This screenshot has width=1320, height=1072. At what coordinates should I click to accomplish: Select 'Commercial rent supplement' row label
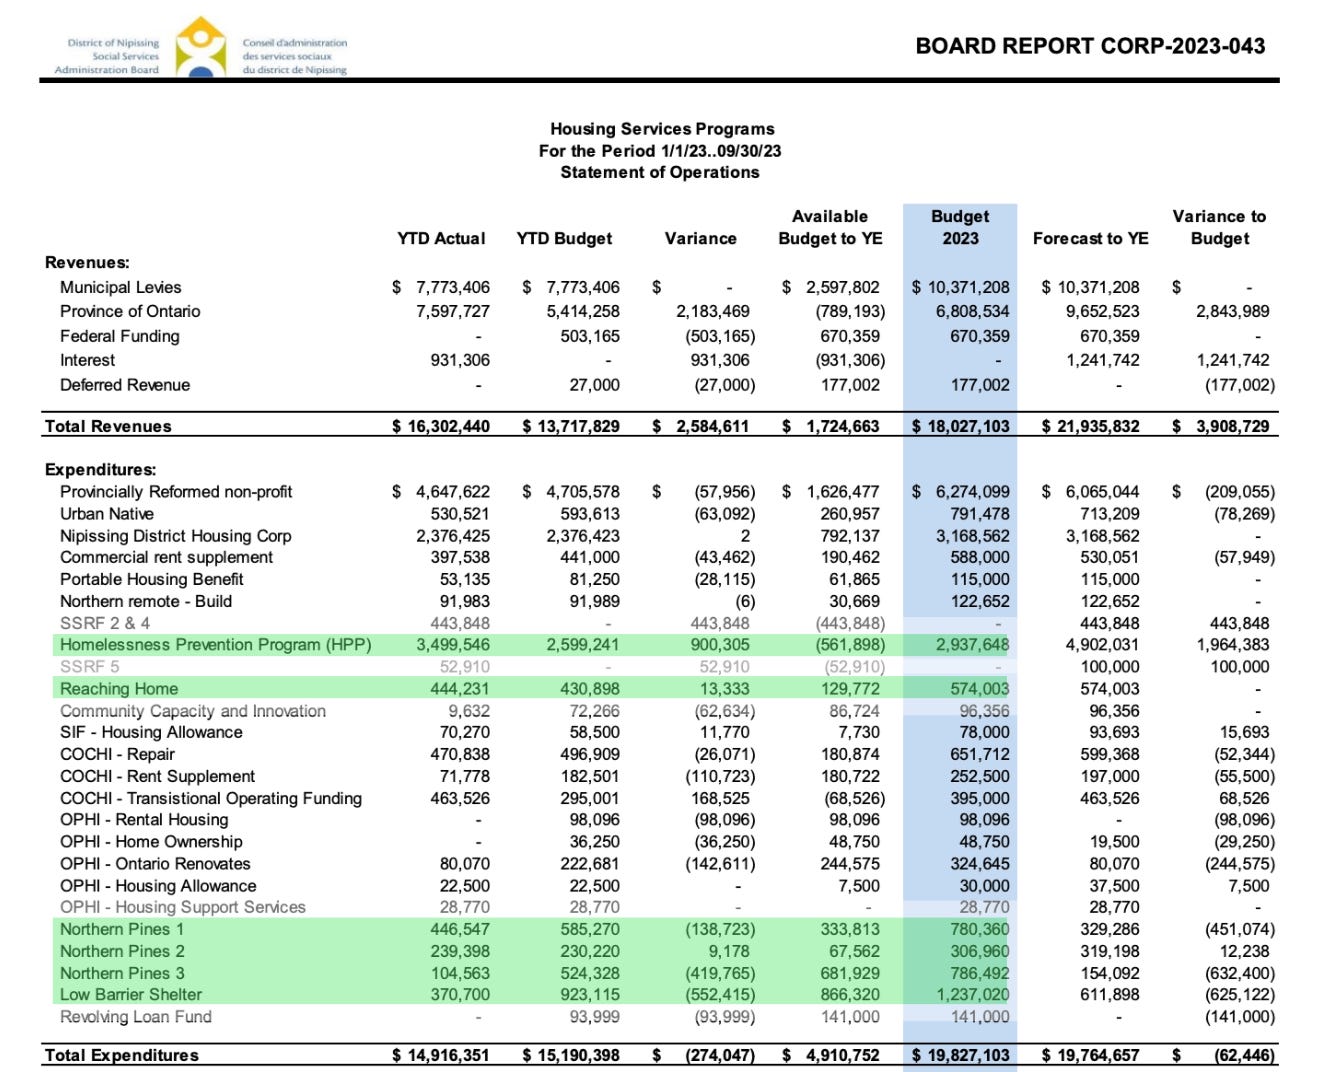click(166, 557)
